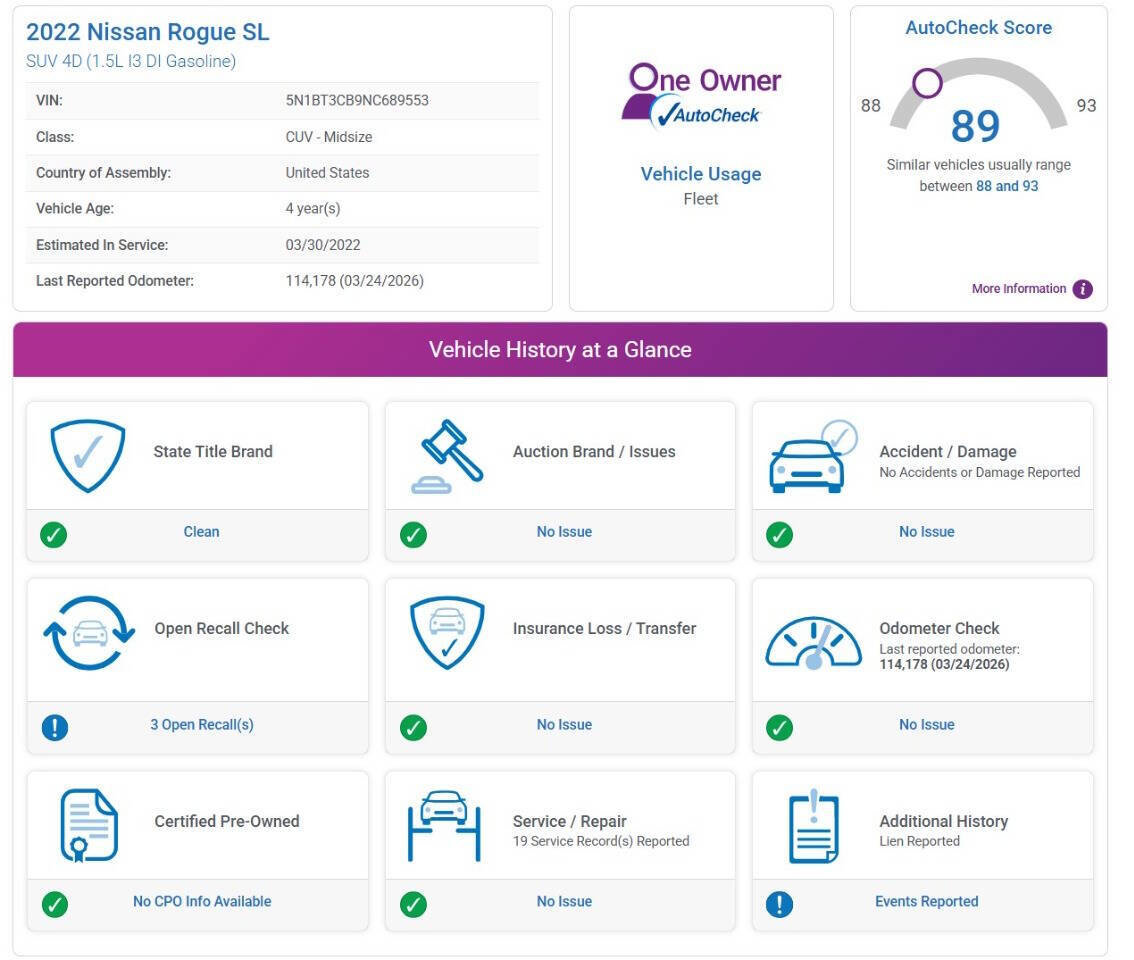This screenshot has height=960, width=1134.
Task: Click green checkmark in Service / Repair card
Action: click(x=413, y=905)
